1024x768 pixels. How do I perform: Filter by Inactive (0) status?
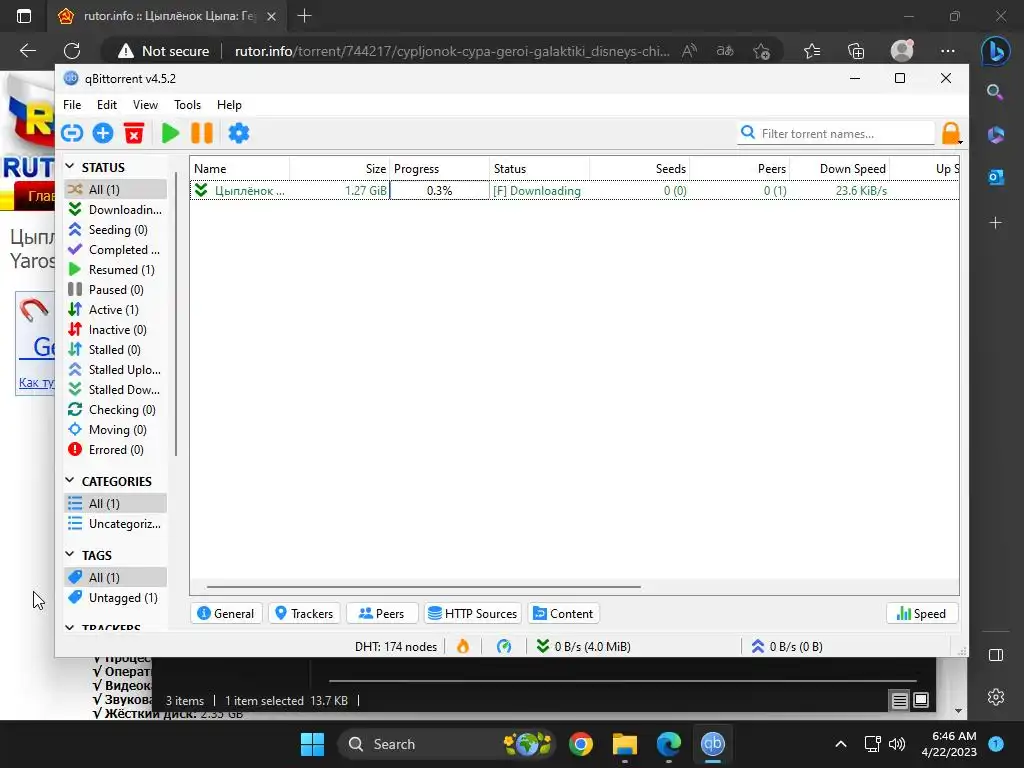(116, 330)
